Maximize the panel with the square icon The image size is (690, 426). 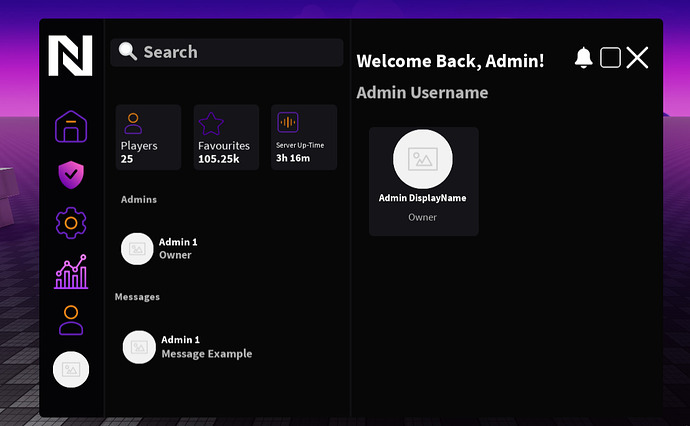pyautogui.click(x=610, y=58)
